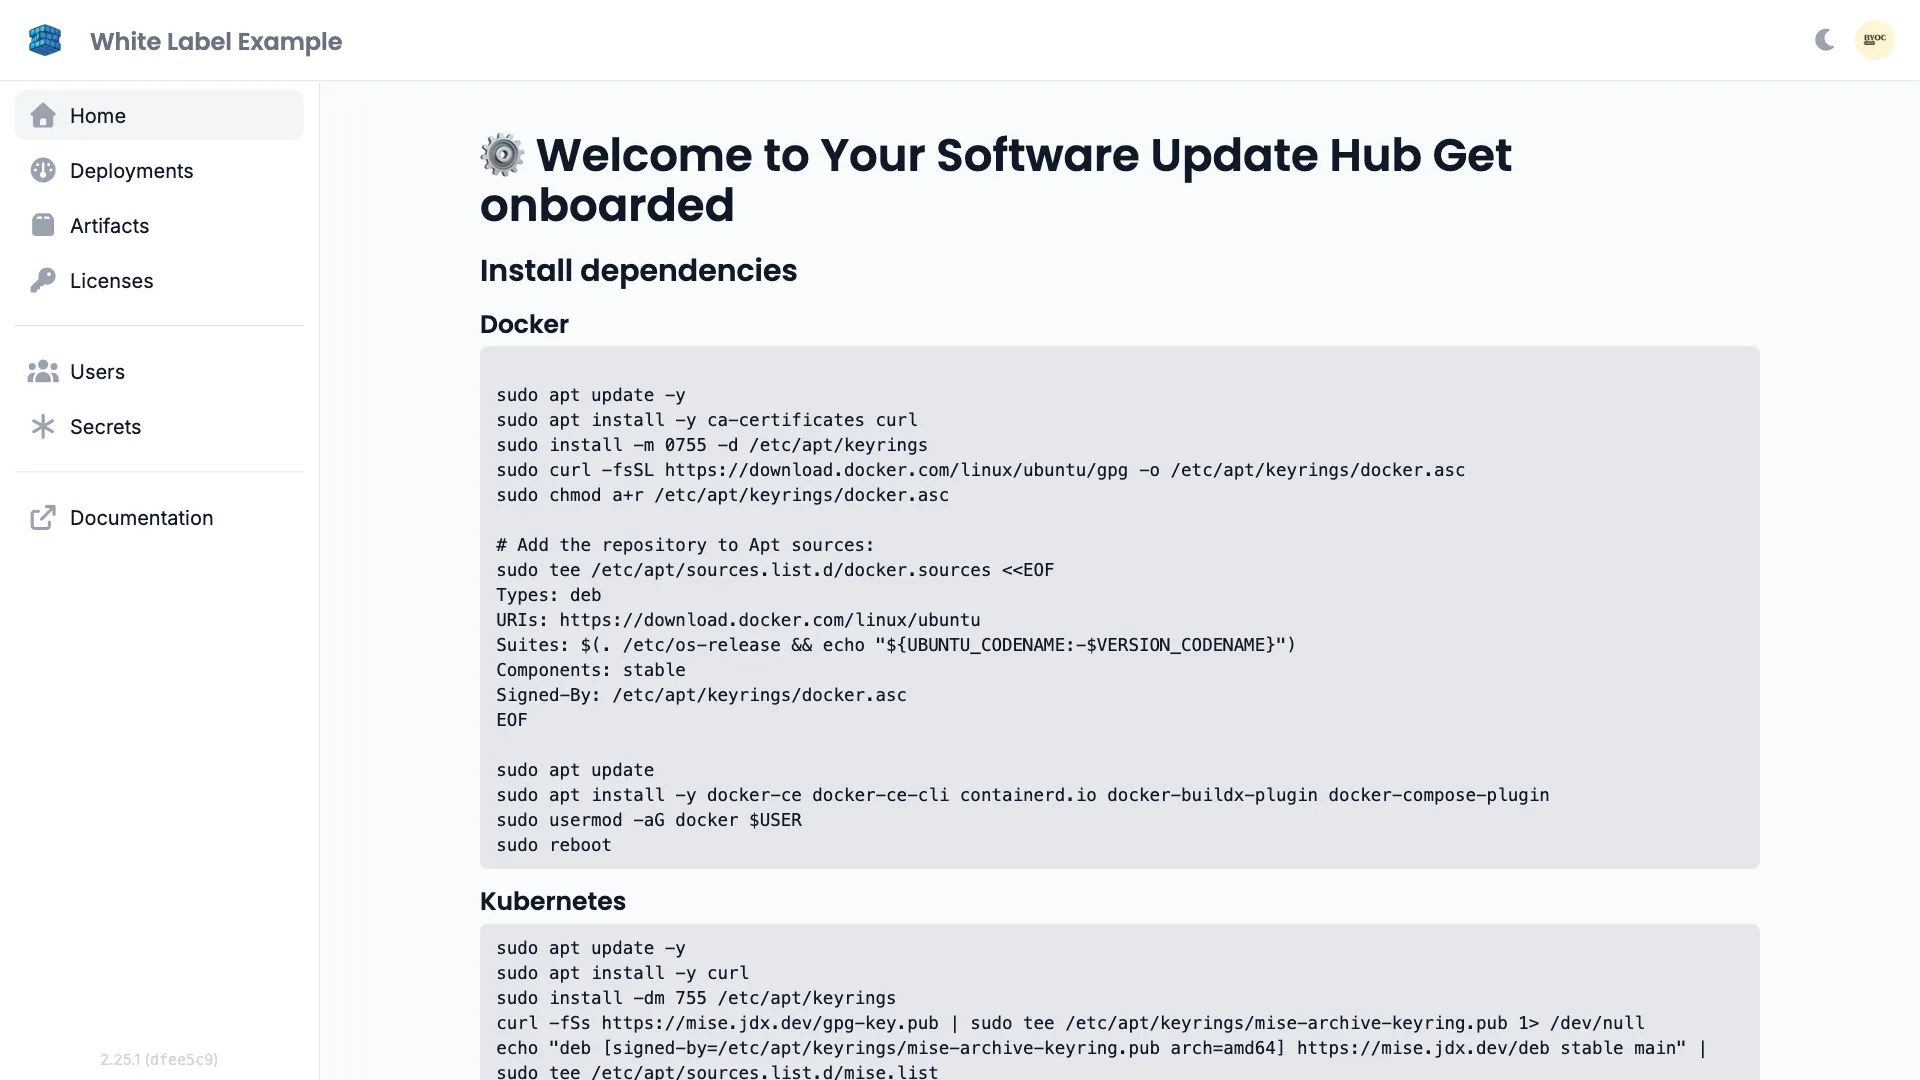Click the apt install docker-ce line
Image resolution: width=1920 pixels, height=1080 pixels.
pyautogui.click(x=1022, y=795)
